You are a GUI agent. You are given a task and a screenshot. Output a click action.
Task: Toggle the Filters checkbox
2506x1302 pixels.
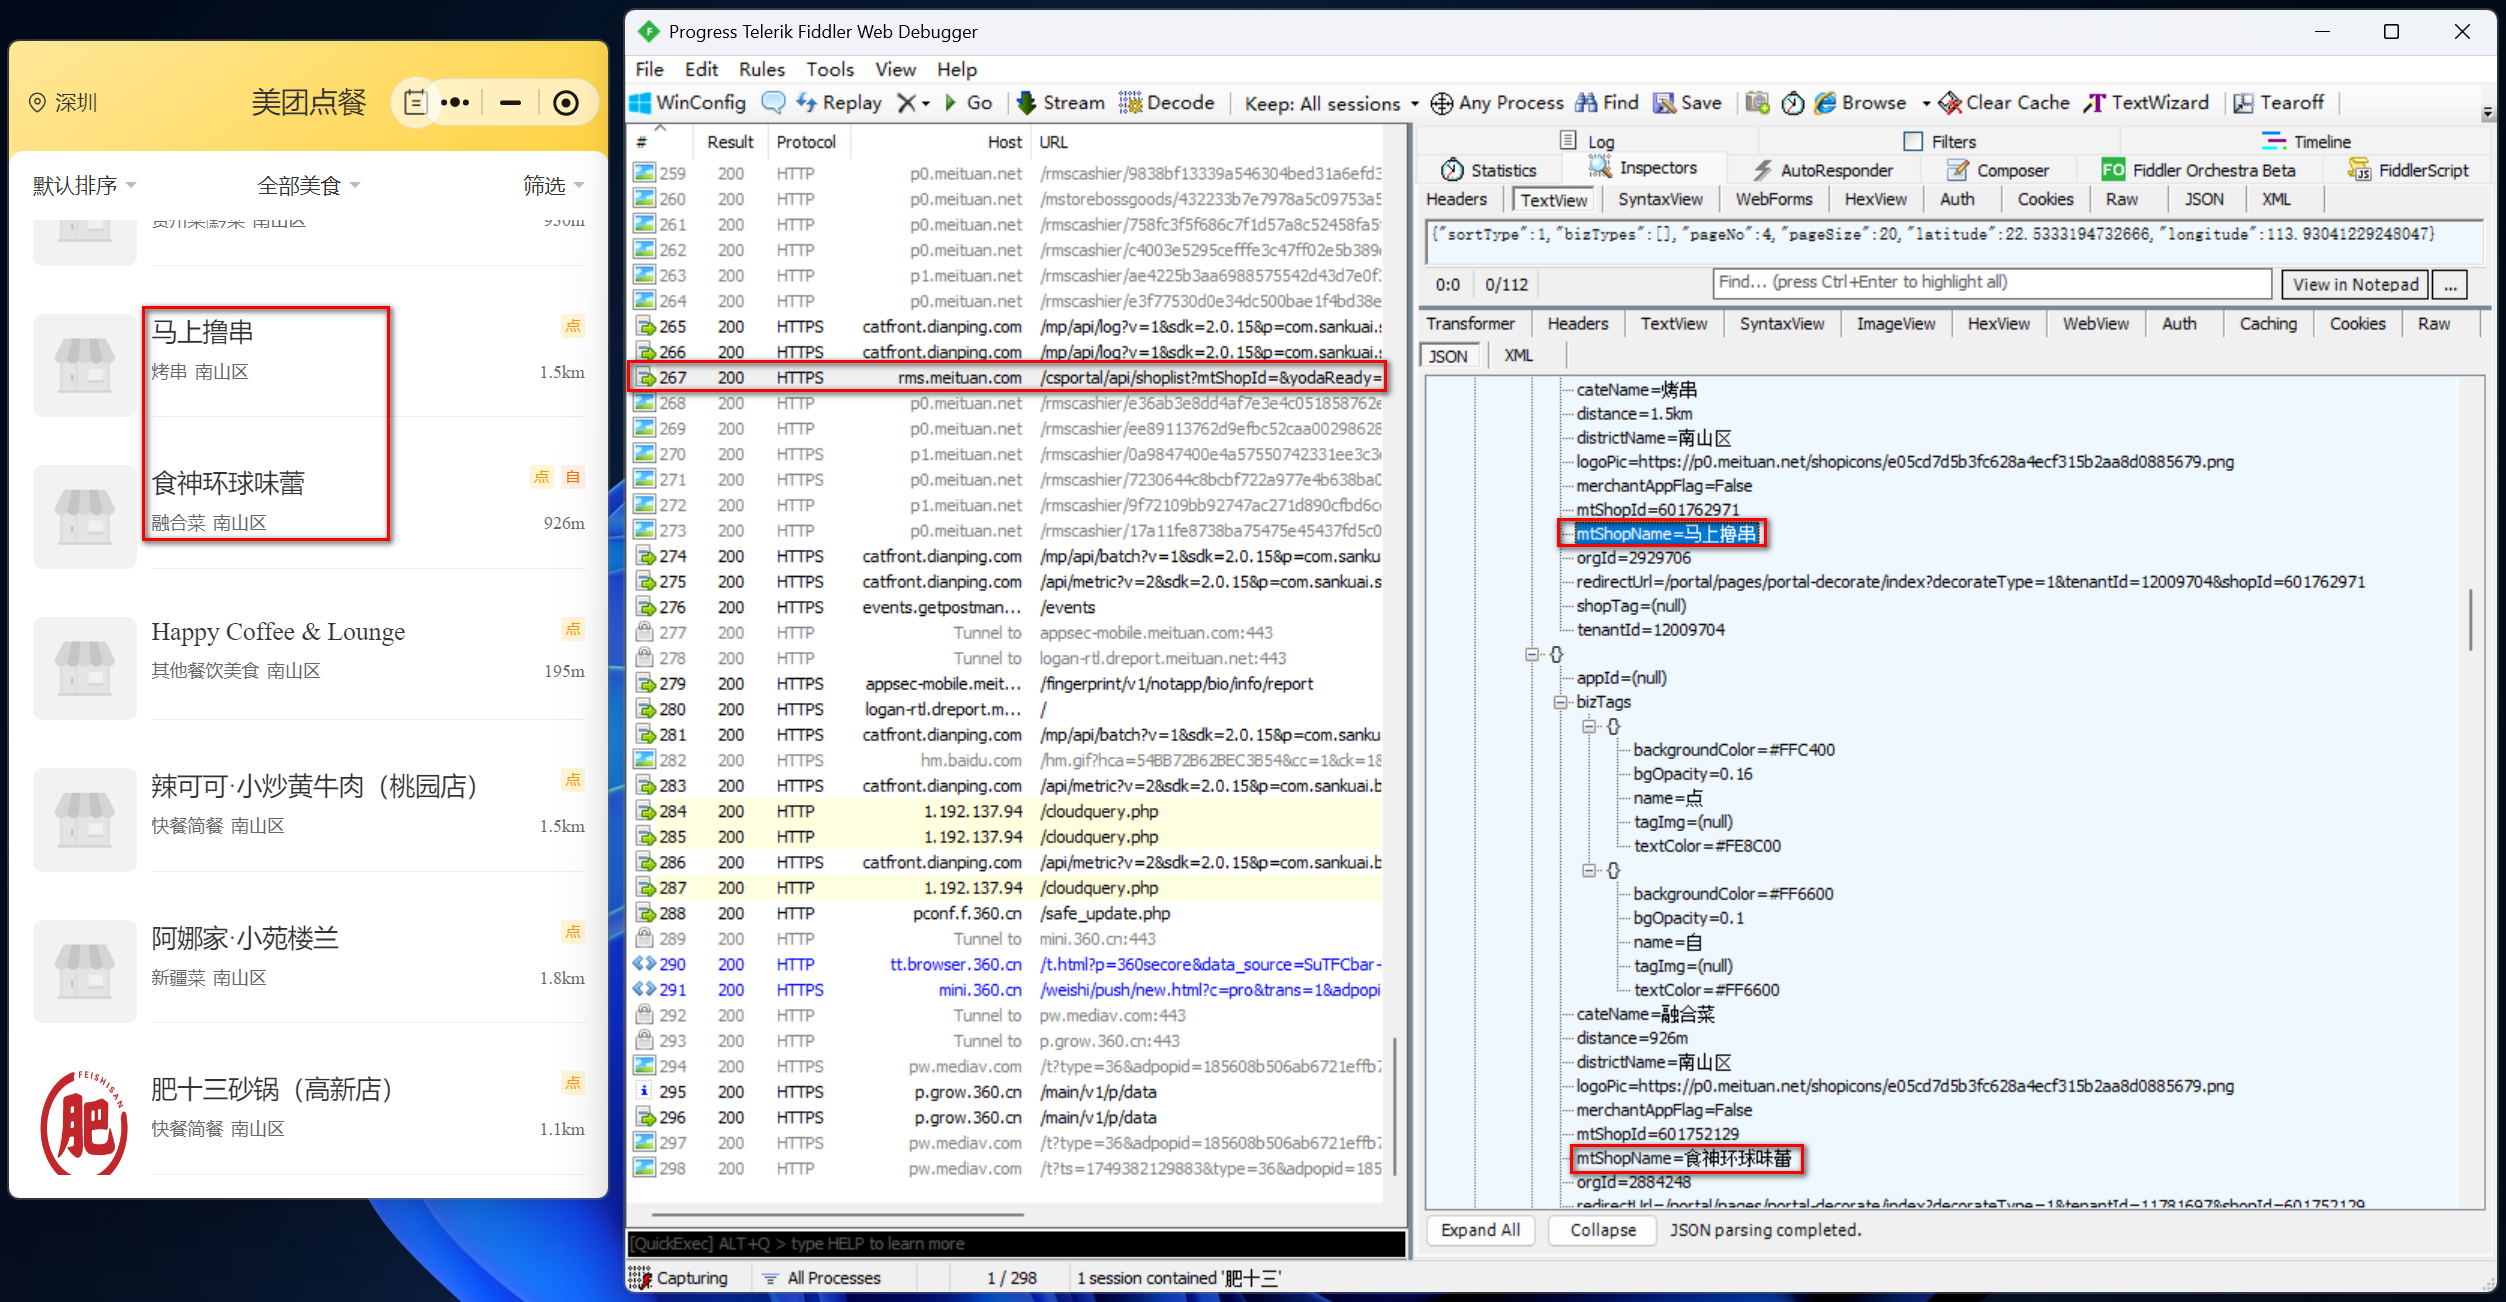pyautogui.click(x=1913, y=142)
